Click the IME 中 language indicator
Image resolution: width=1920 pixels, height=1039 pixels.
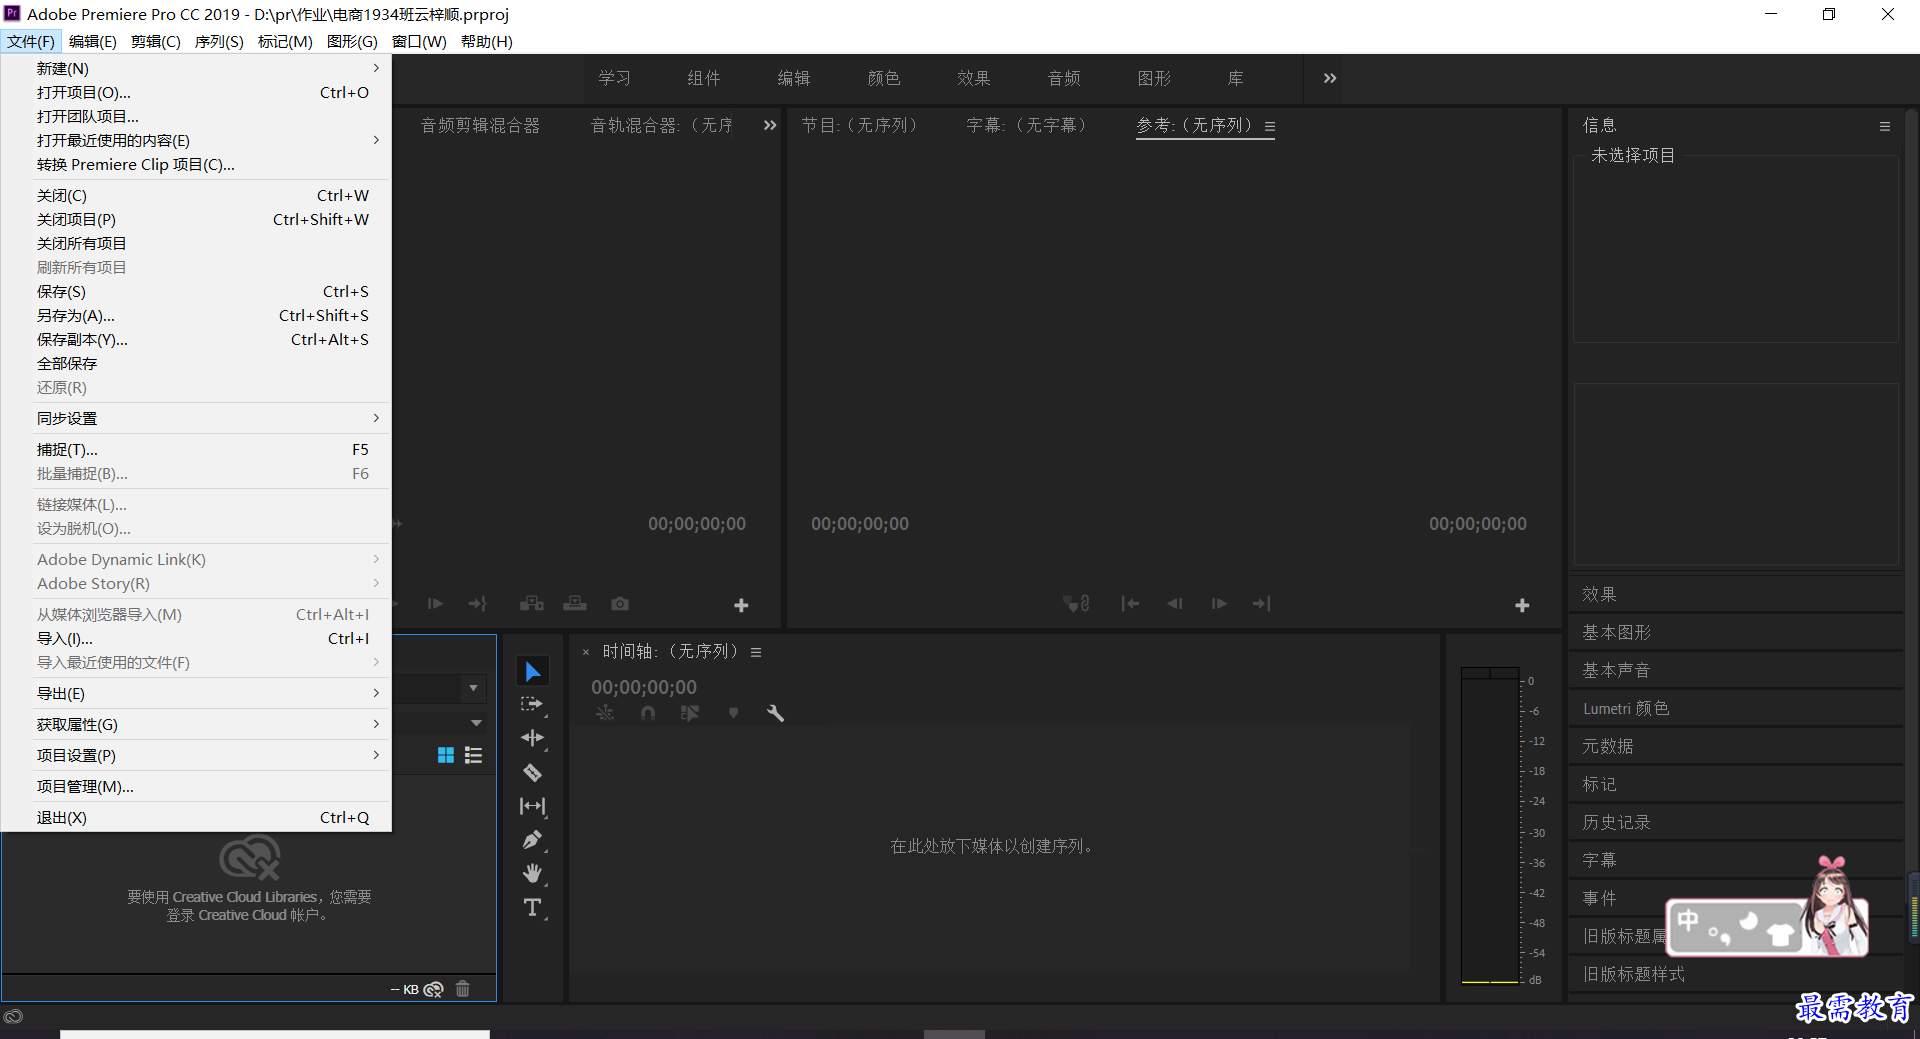(x=1688, y=920)
